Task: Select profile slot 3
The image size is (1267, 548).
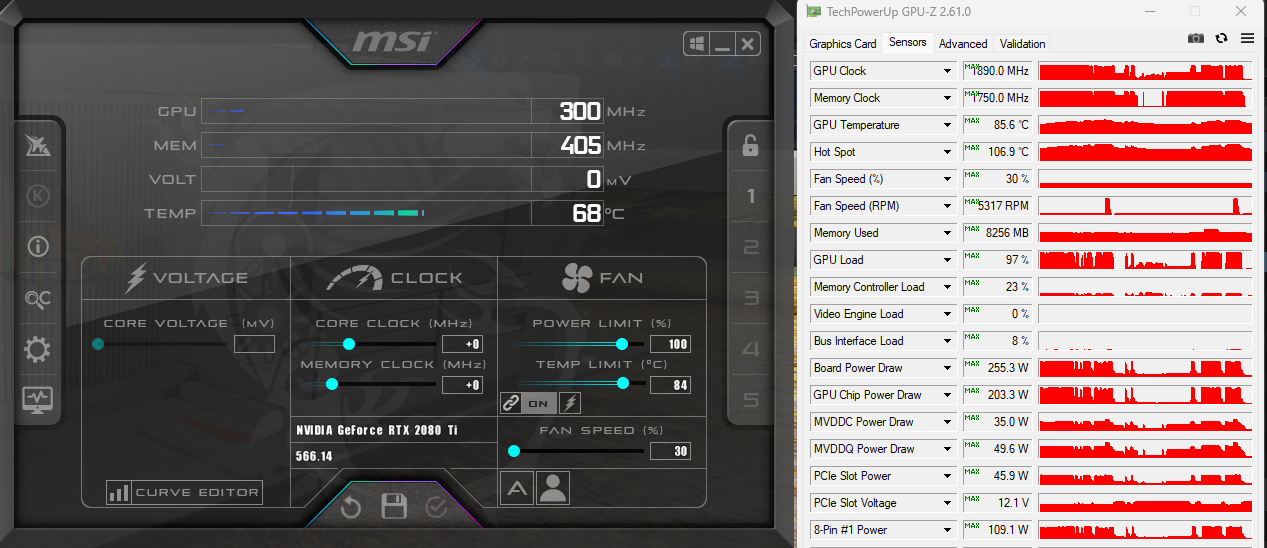Action: pyautogui.click(x=751, y=298)
